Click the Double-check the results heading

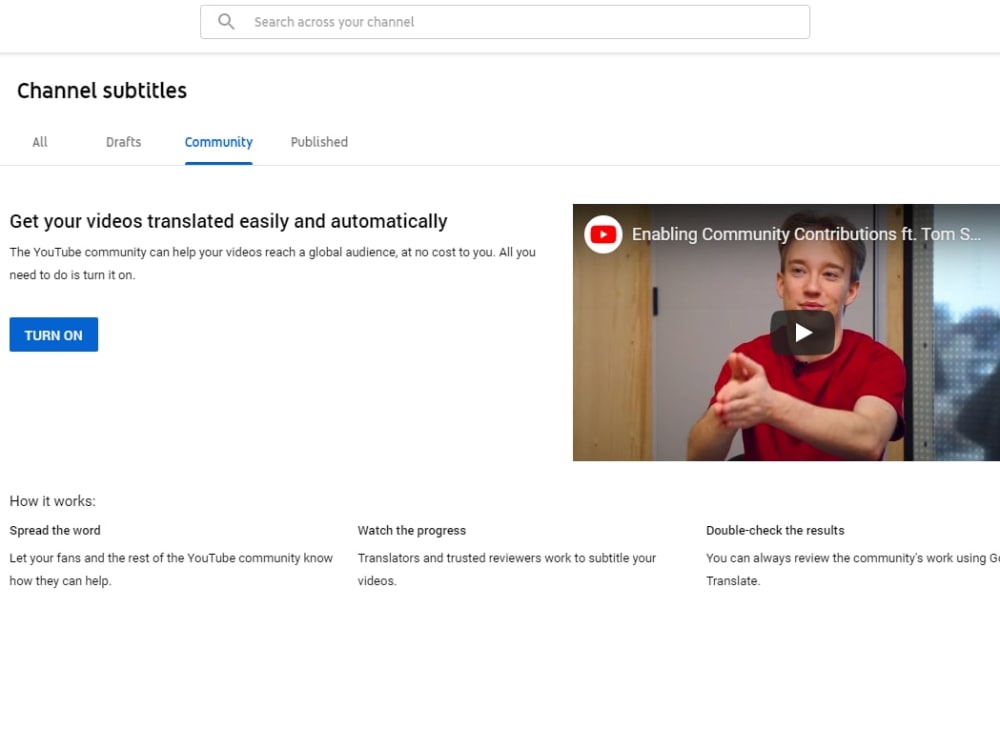tap(775, 531)
